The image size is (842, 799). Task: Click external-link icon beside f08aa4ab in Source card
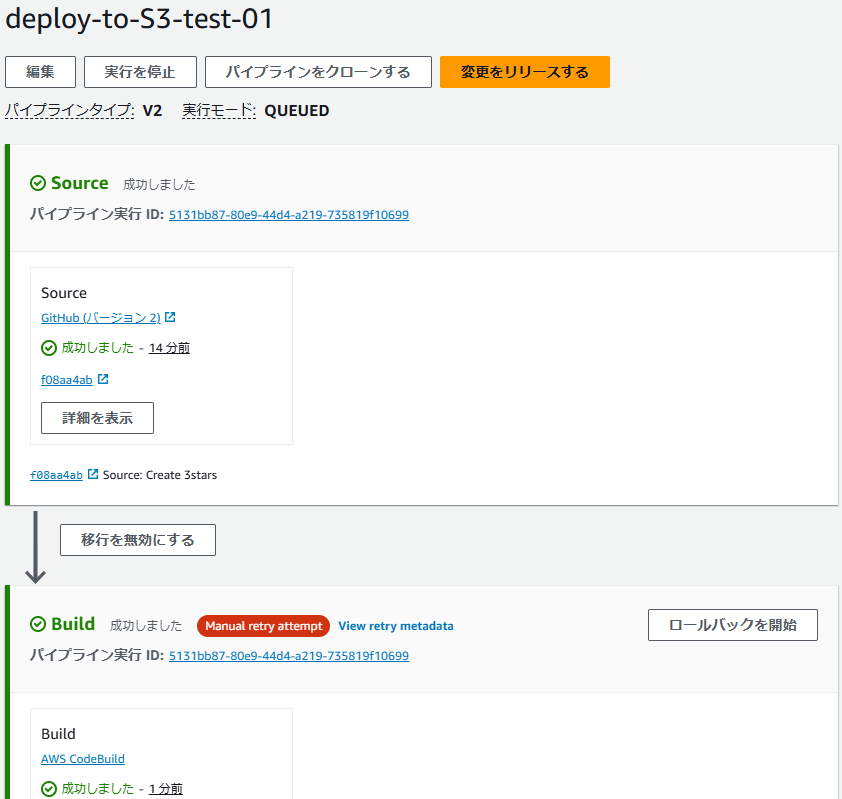tap(103, 379)
